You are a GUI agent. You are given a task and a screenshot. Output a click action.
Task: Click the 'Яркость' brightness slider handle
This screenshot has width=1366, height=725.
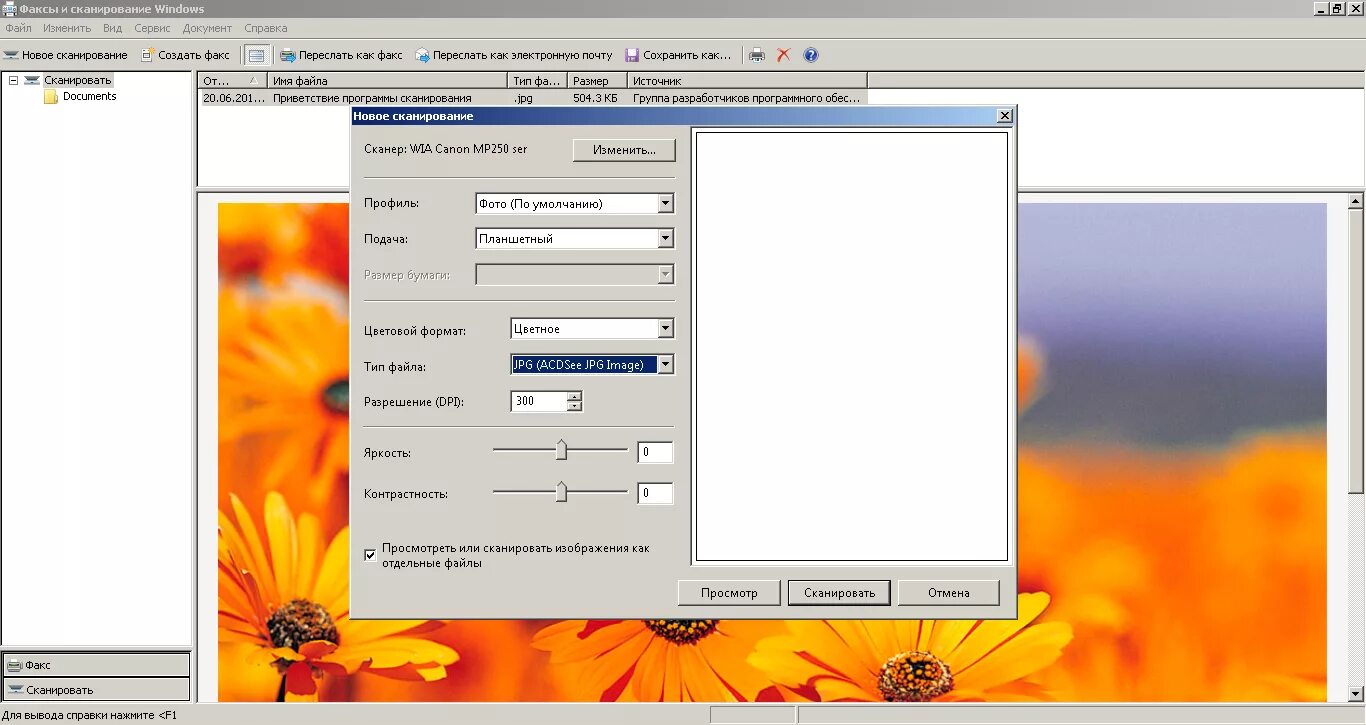[561, 451]
